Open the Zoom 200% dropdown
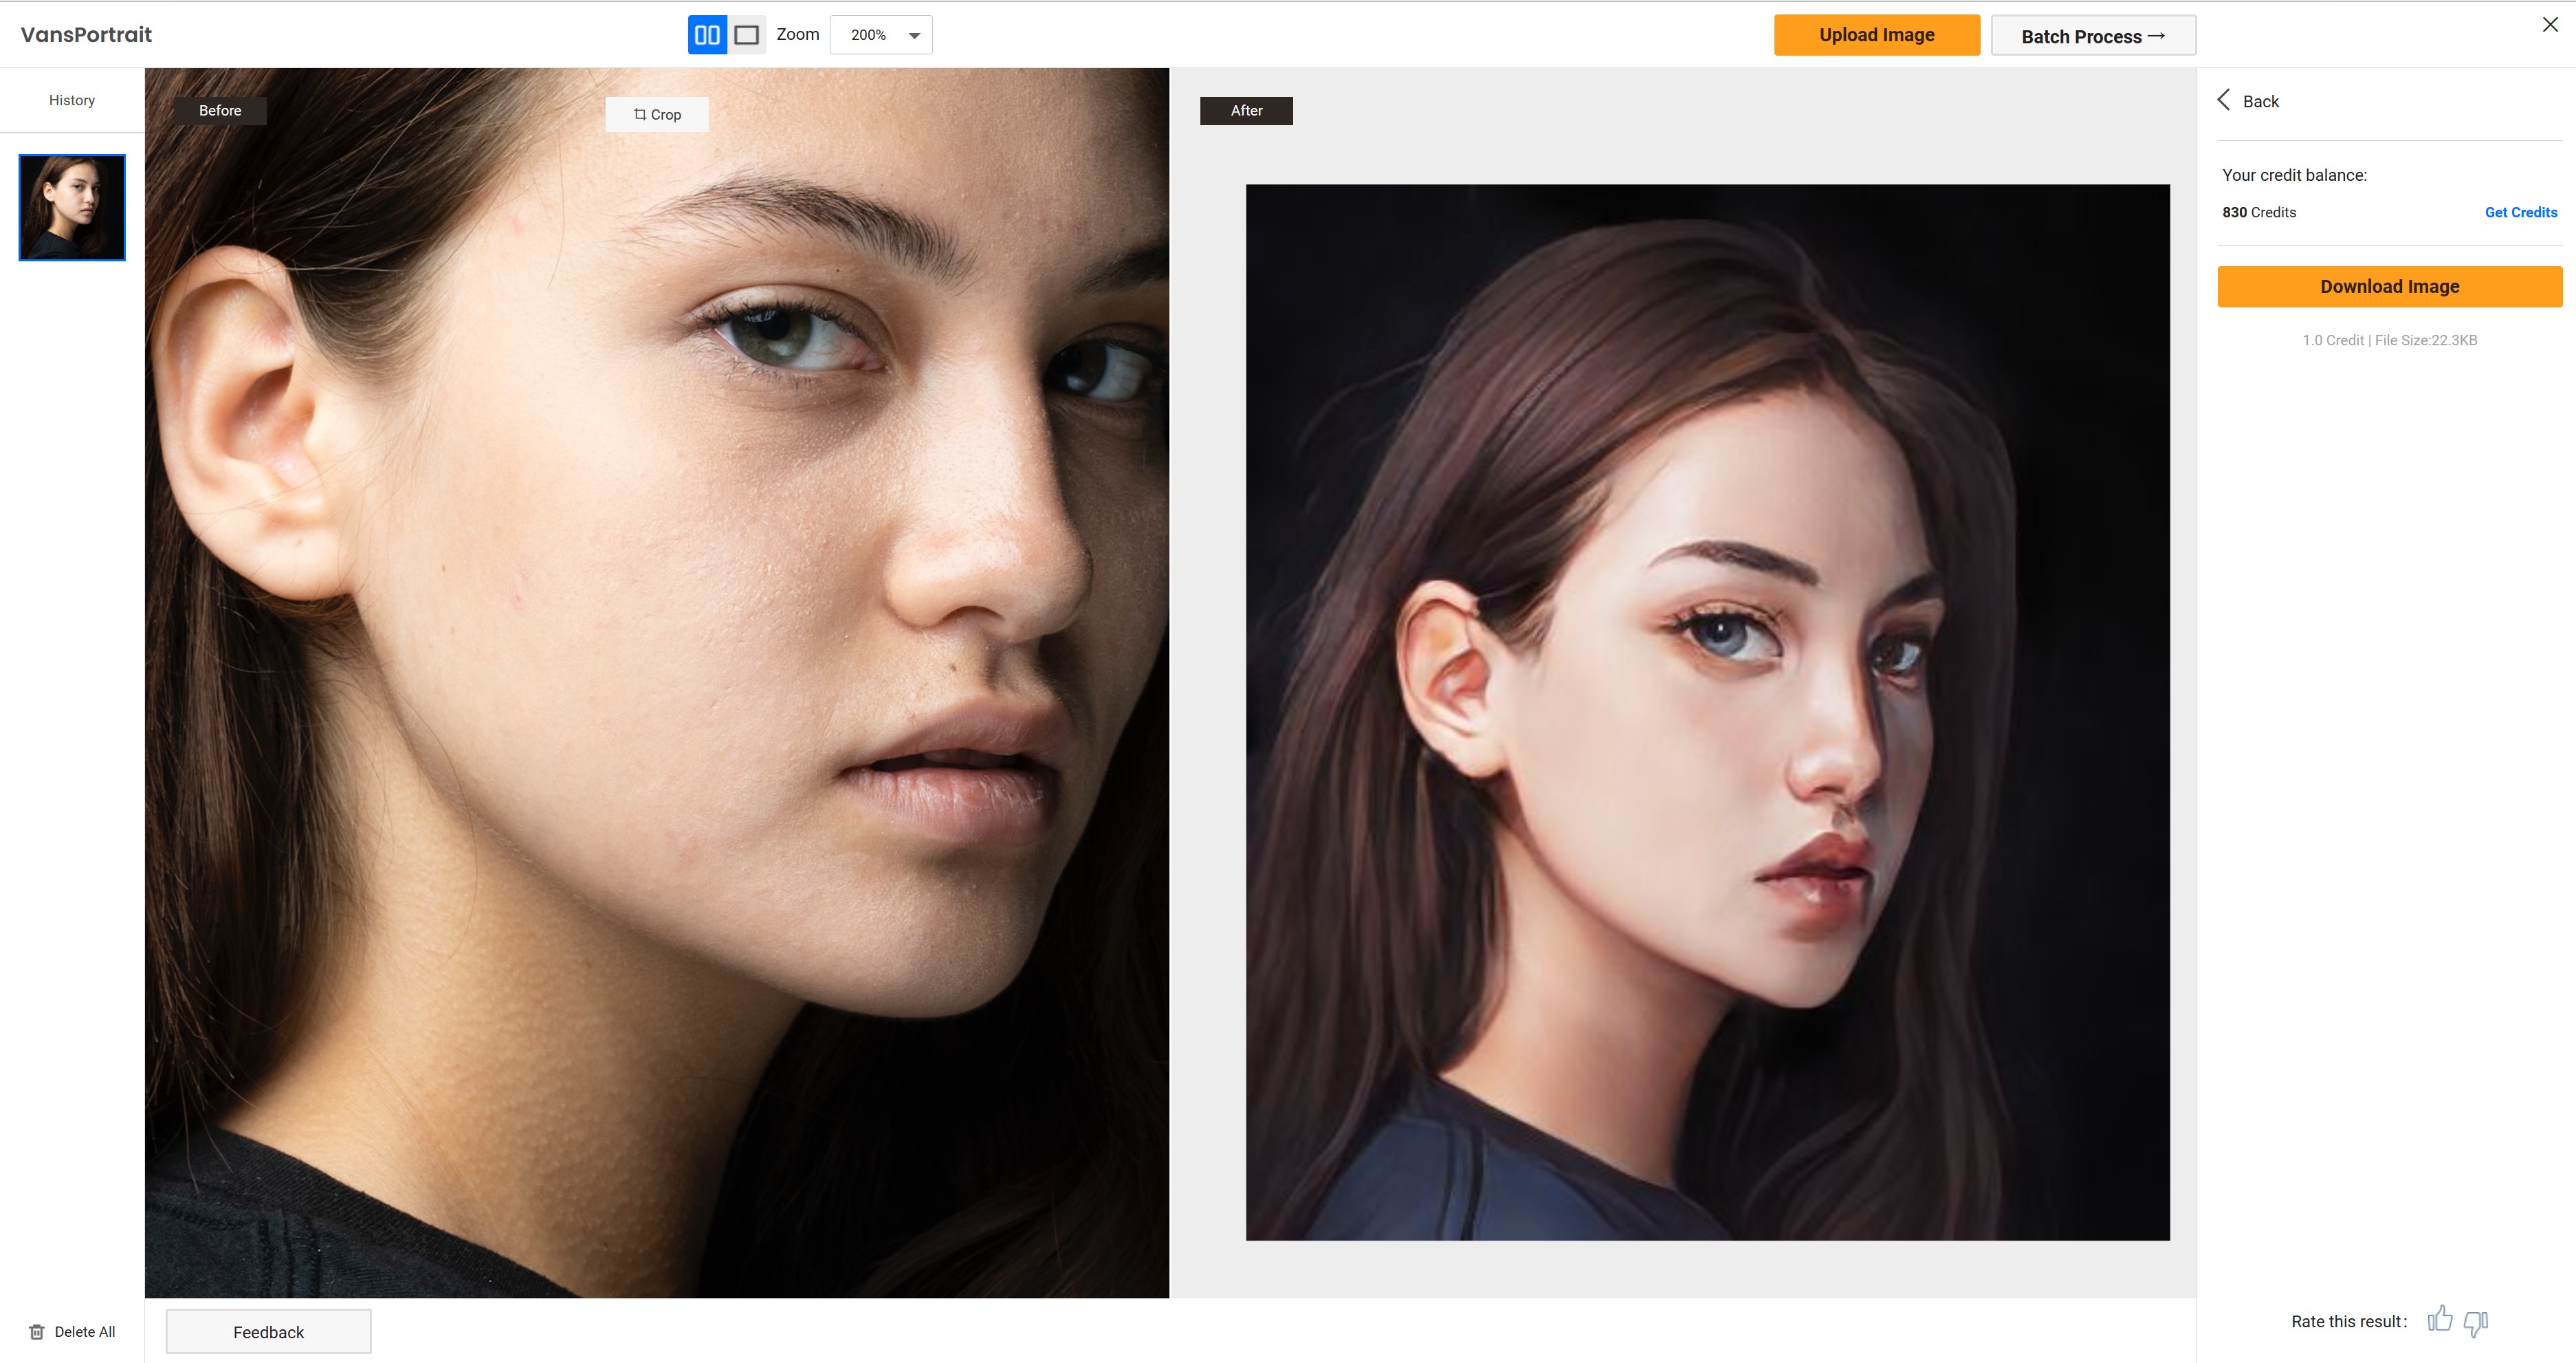Screen dimensions: 2576x1363 [x=881, y=35]
